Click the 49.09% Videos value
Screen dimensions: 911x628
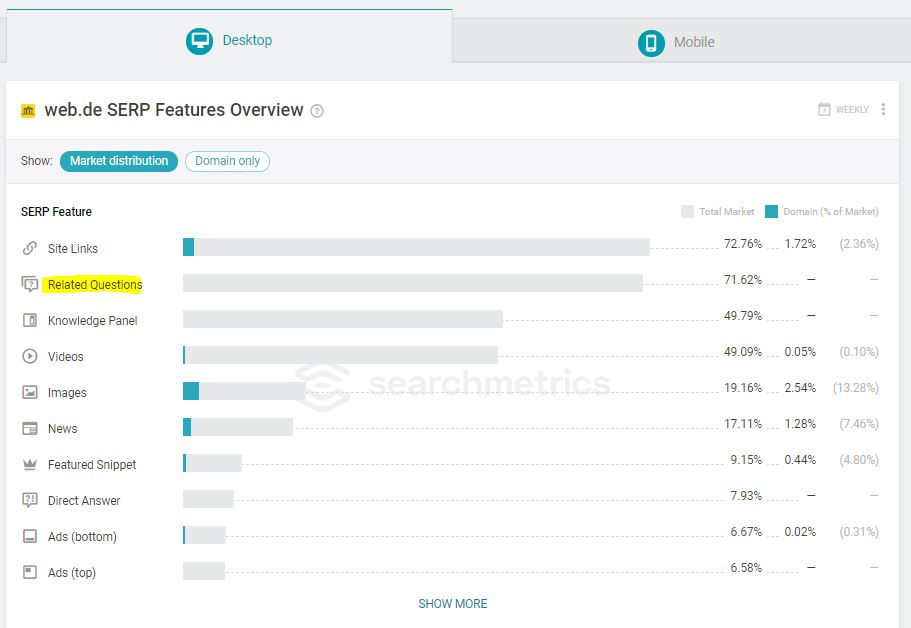[743, 352]
